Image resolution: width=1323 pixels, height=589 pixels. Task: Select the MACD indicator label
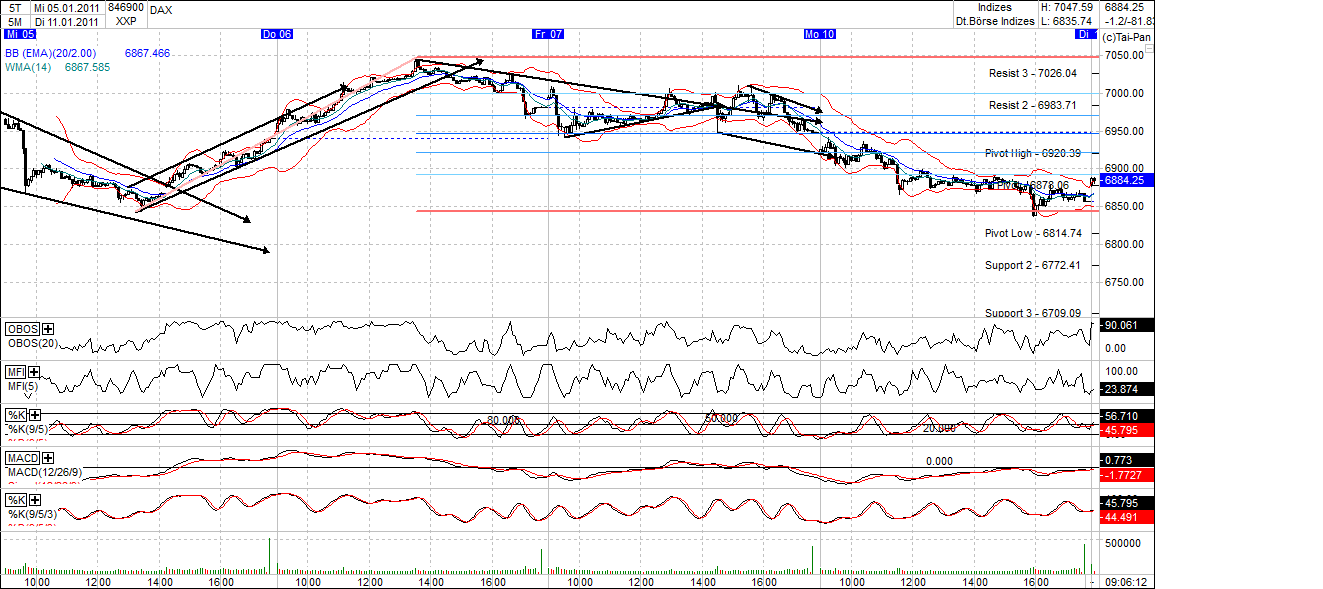(x=20, y=457)
